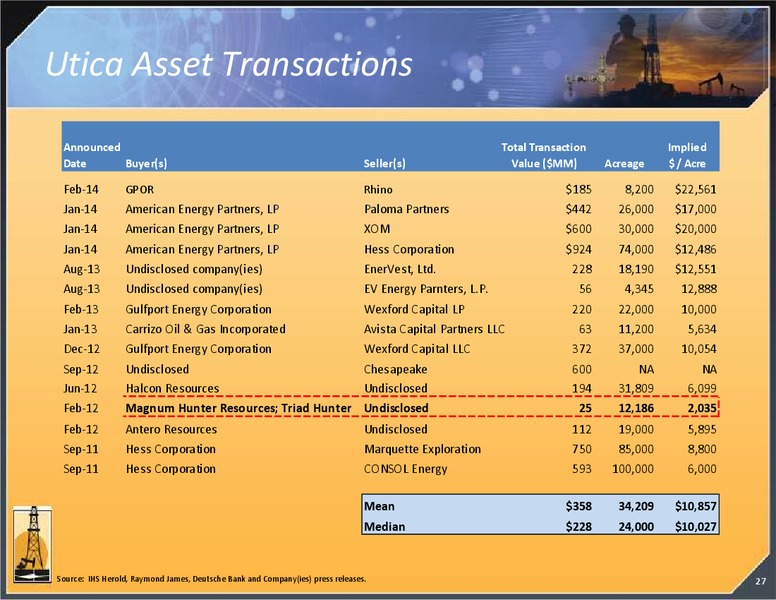Screen dimensions: 776x600
Task: Click transaction value '$924'
Action: [x=579, y=249]
